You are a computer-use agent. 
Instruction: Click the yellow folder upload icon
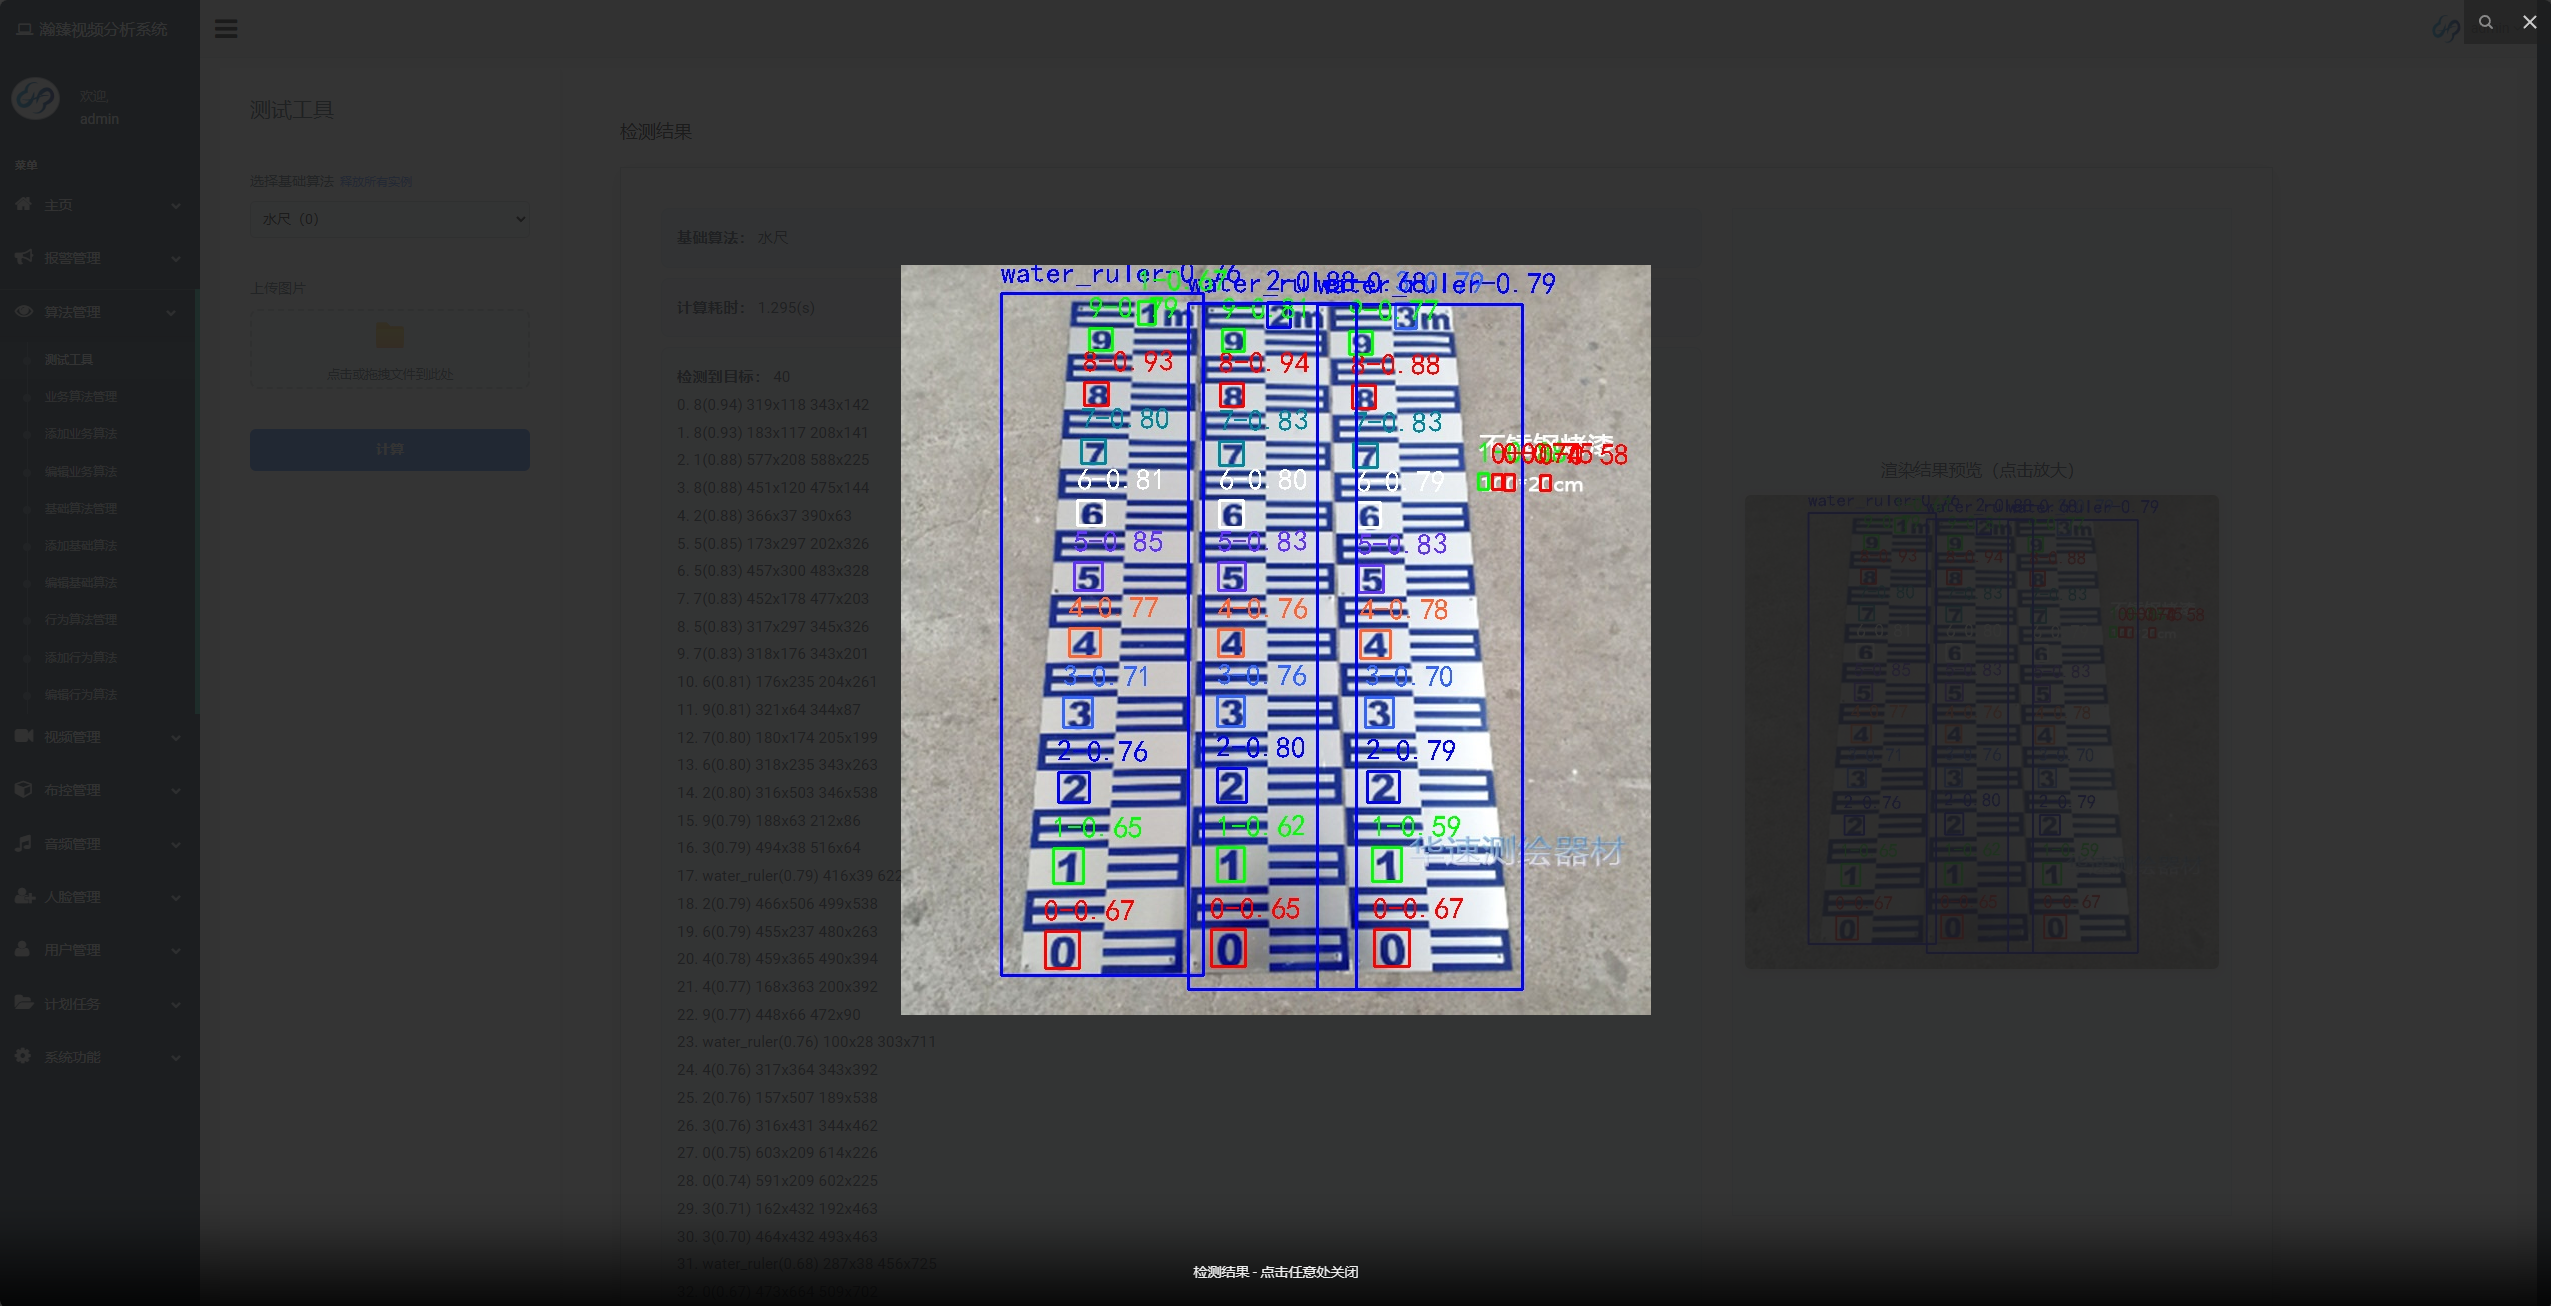(389, 336)
